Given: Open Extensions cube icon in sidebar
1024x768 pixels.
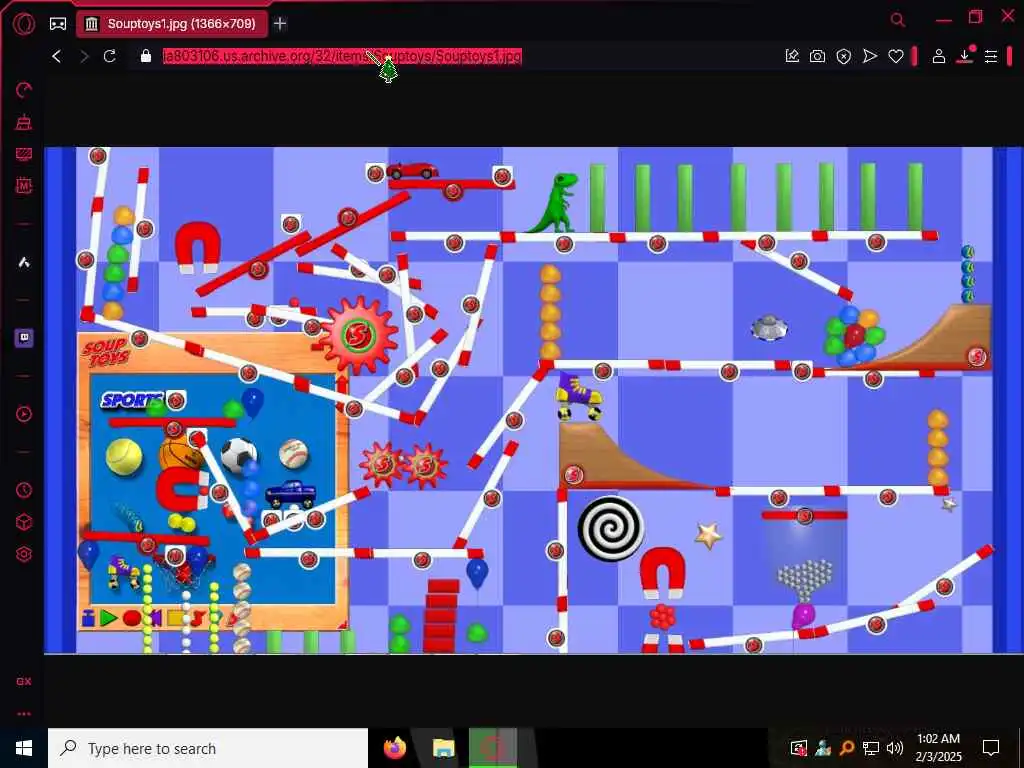Looking at the screenshot, I should coord(24,522).
